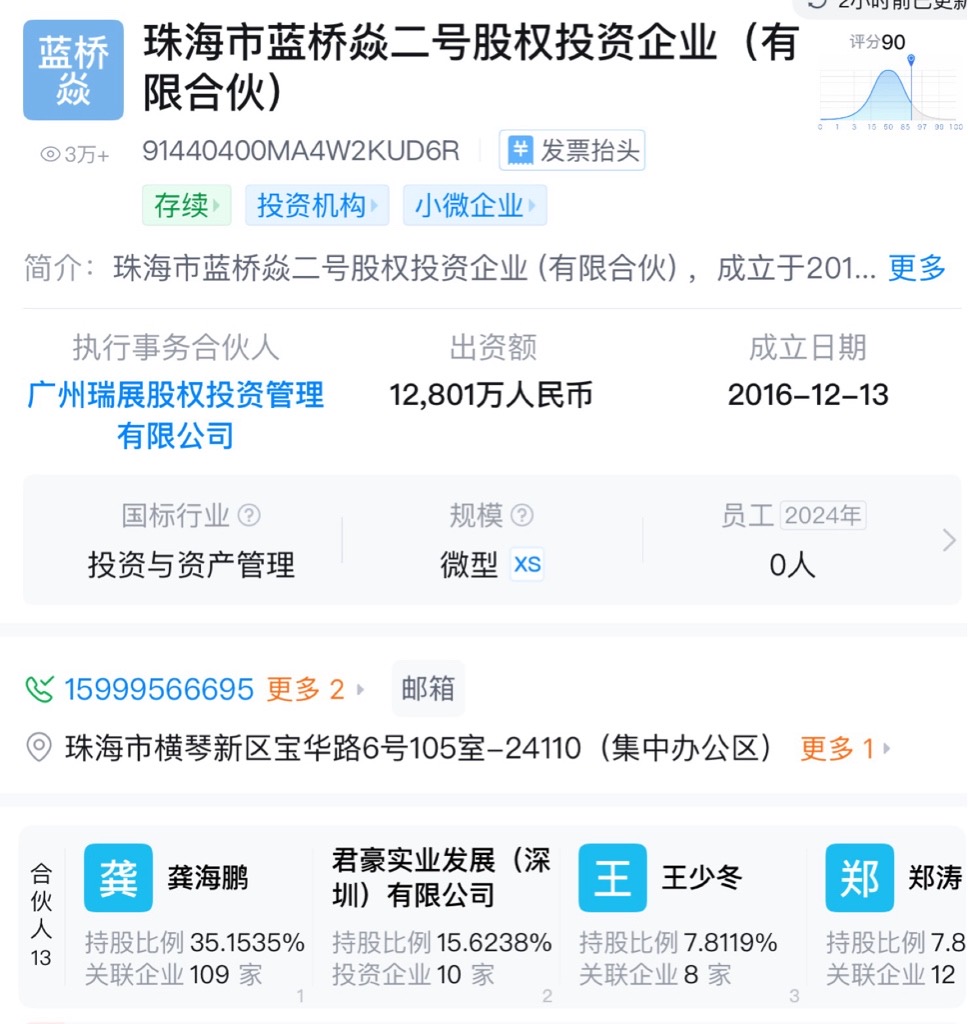
Task: Select the 2024年 employee year tag
Action: coord(822,515)
